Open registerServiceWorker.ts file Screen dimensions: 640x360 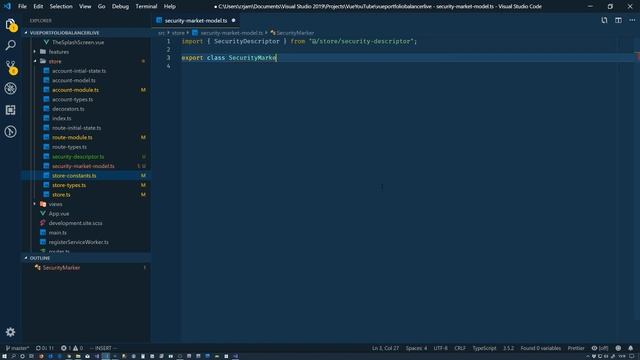point(79,242)
